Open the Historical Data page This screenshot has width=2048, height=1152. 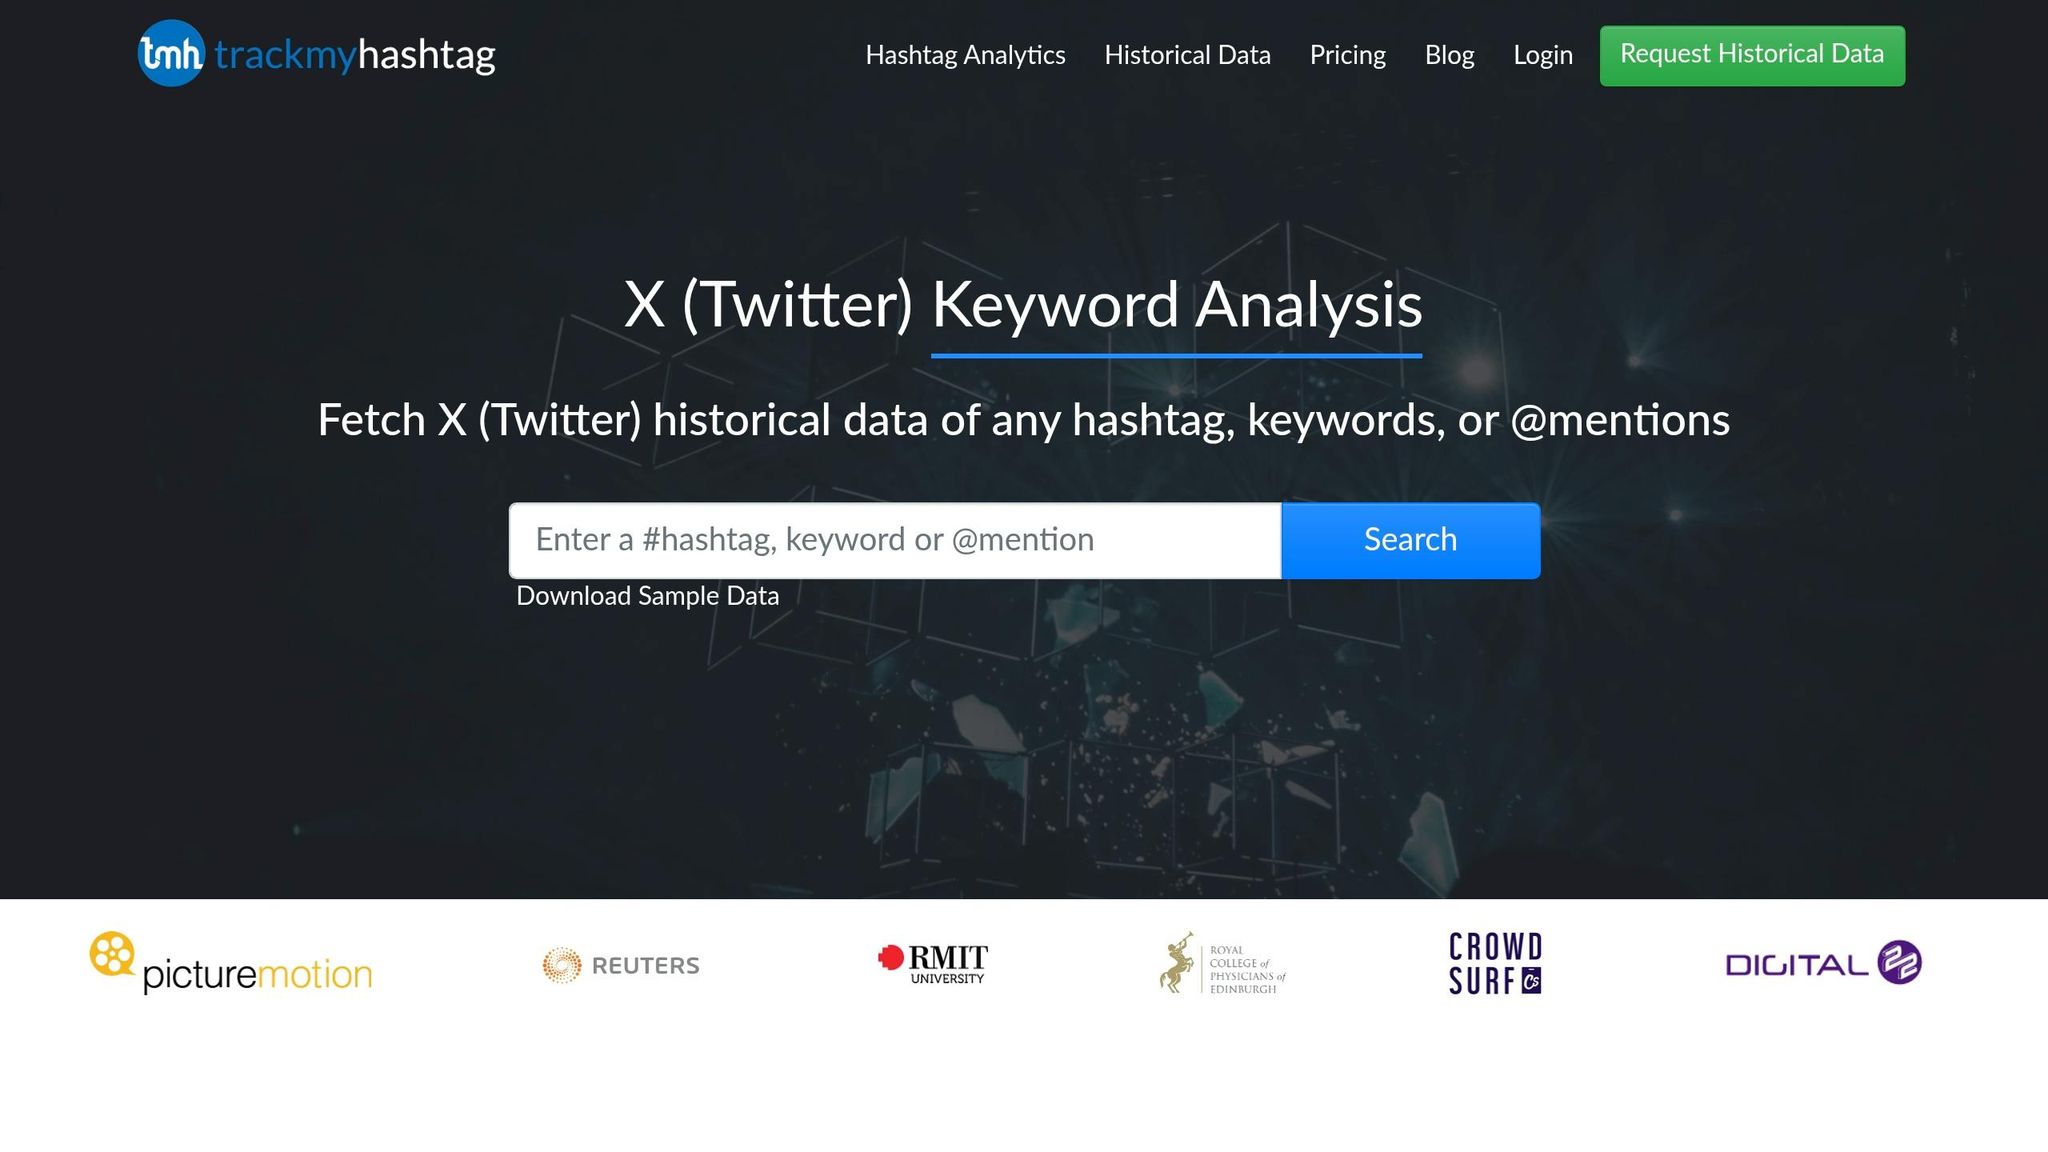click(1187, 55)
